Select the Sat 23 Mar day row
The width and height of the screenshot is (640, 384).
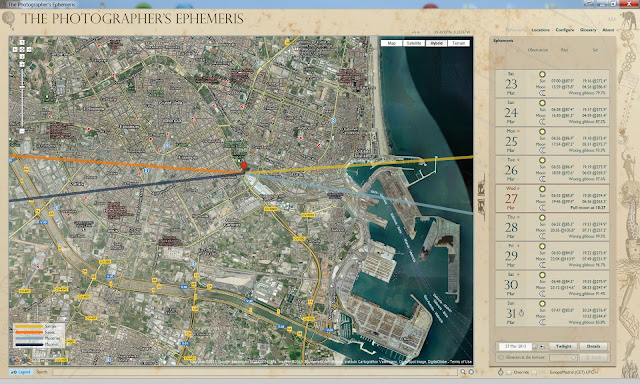click(552, 84)
